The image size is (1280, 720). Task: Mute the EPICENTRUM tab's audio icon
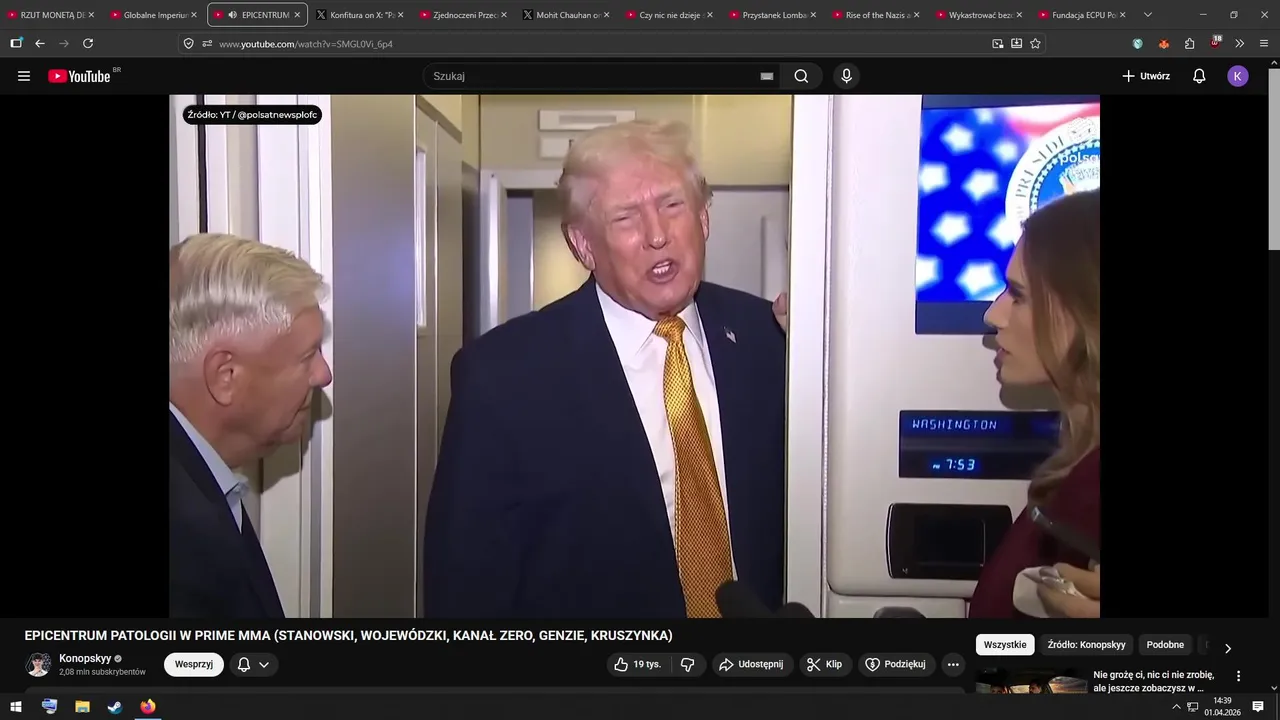(232, 15)
